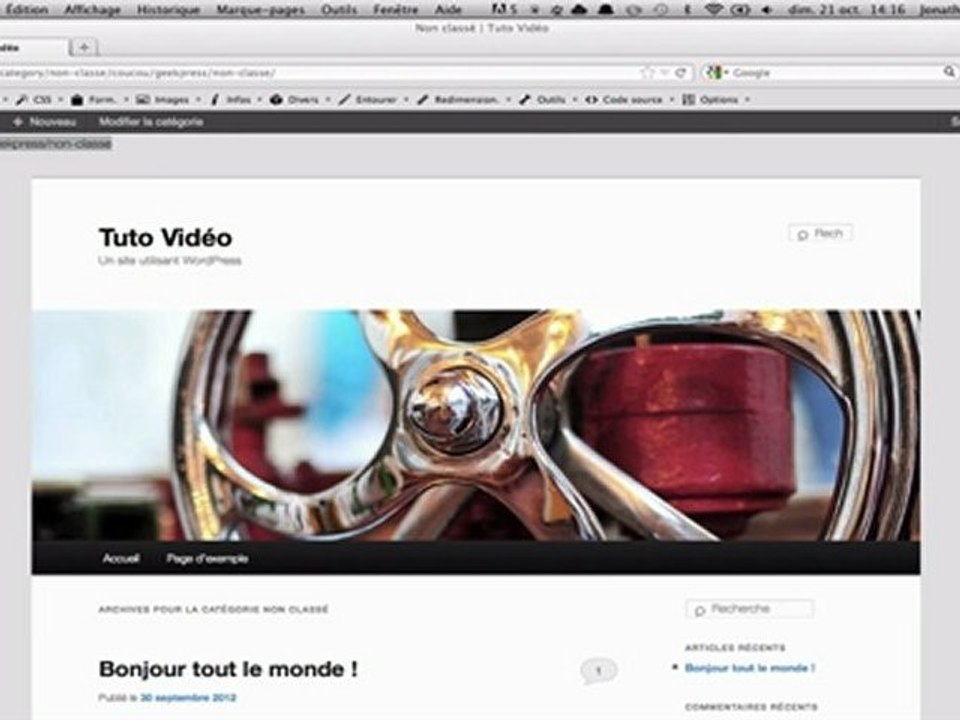
Task: Open a new browser tab with plus button
Action: pyautogui.click(x=84, y=47)
